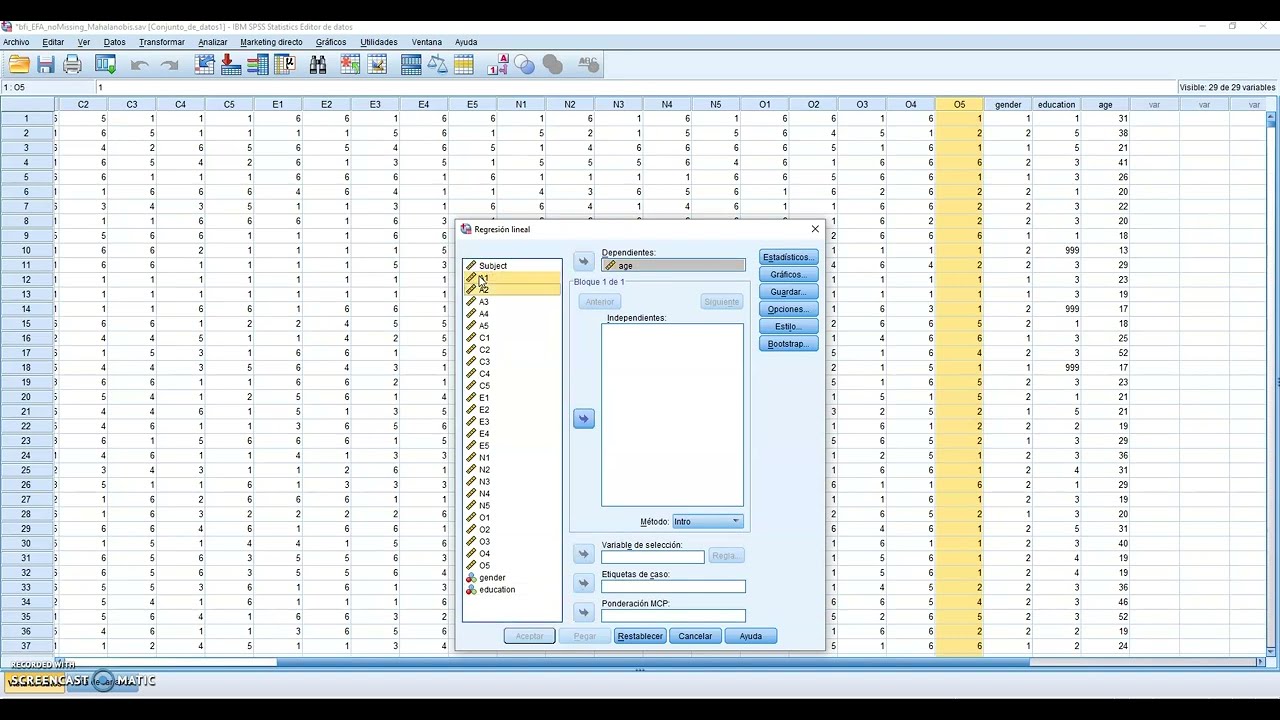Click Opciones button in regression dialog

pos(788,309)
